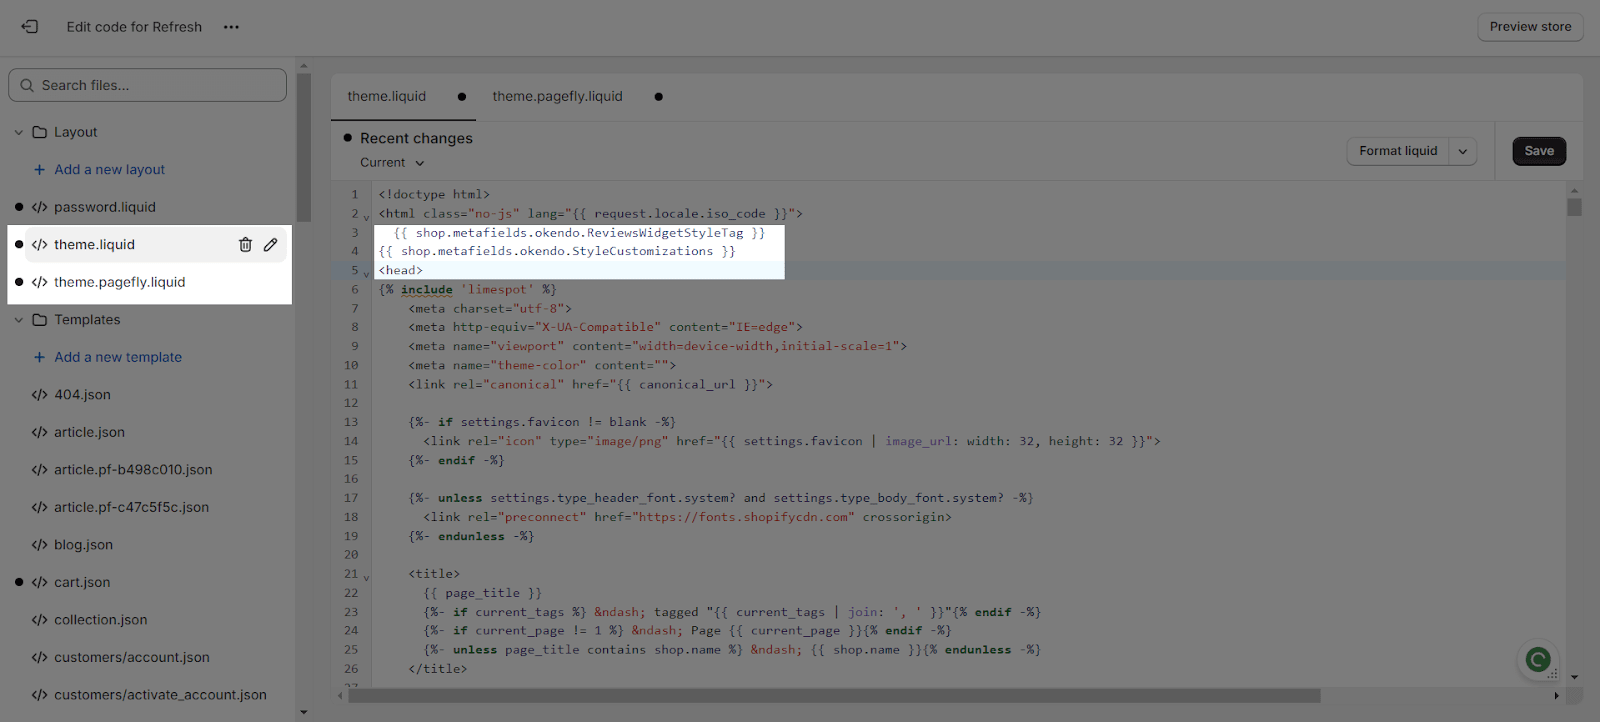The height and width of the screenshot is (722, 1600).
Task: Switch to the theme.pagefly.liquid tab
Action: point(557,97)
